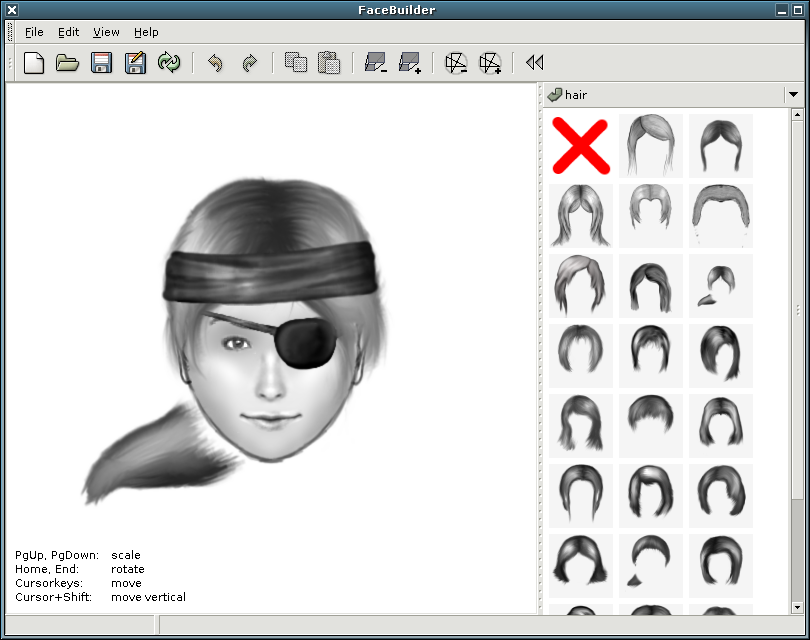Undo the last action
Screen dimensions: 810x640
coord(215,63)
